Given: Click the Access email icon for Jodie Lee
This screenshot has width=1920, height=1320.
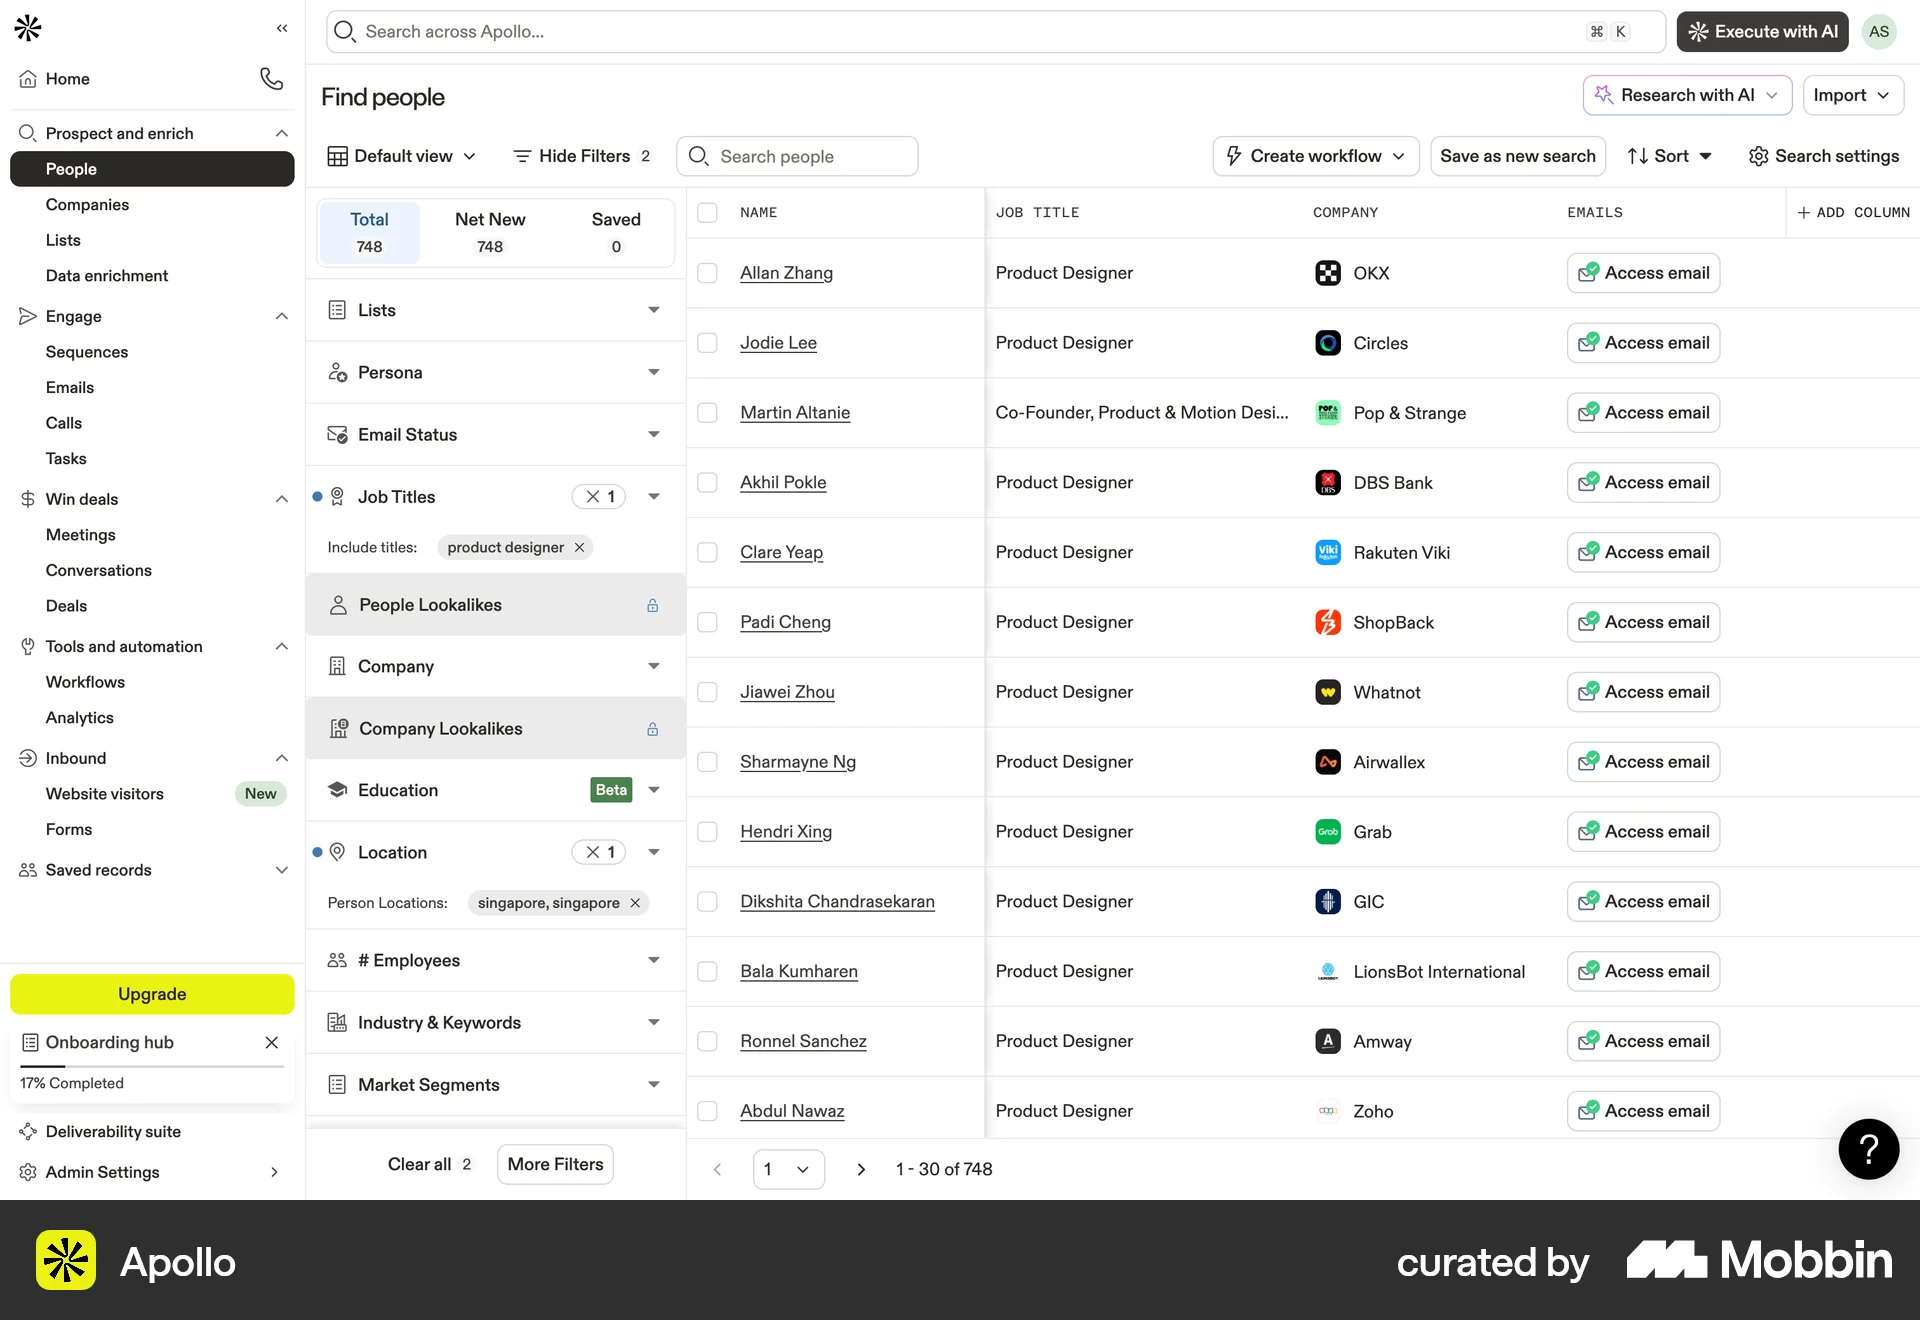Looking at the screenshot, I should click(1590, 342).
